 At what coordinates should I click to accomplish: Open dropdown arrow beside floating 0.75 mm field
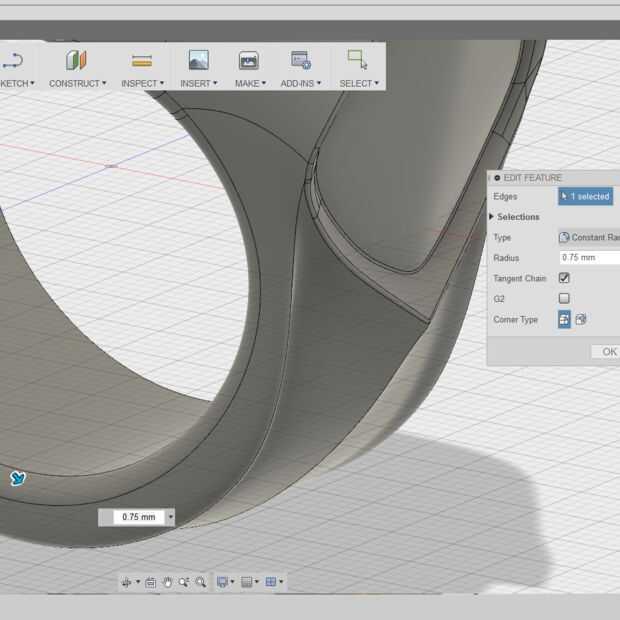tap(171, 517)
